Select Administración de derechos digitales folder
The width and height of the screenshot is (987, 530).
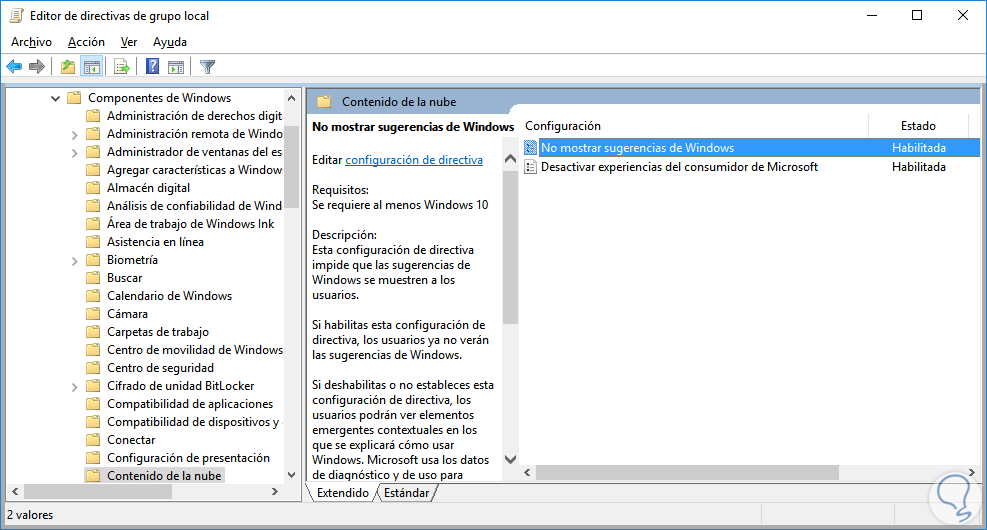[194, 116]
